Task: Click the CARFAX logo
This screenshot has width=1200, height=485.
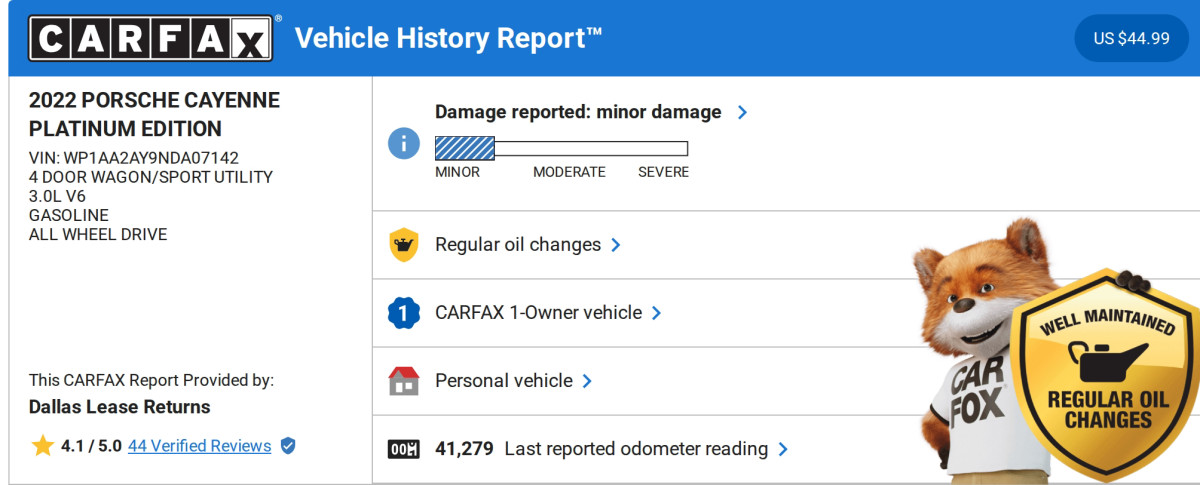Action: click(x=150, y=39)
